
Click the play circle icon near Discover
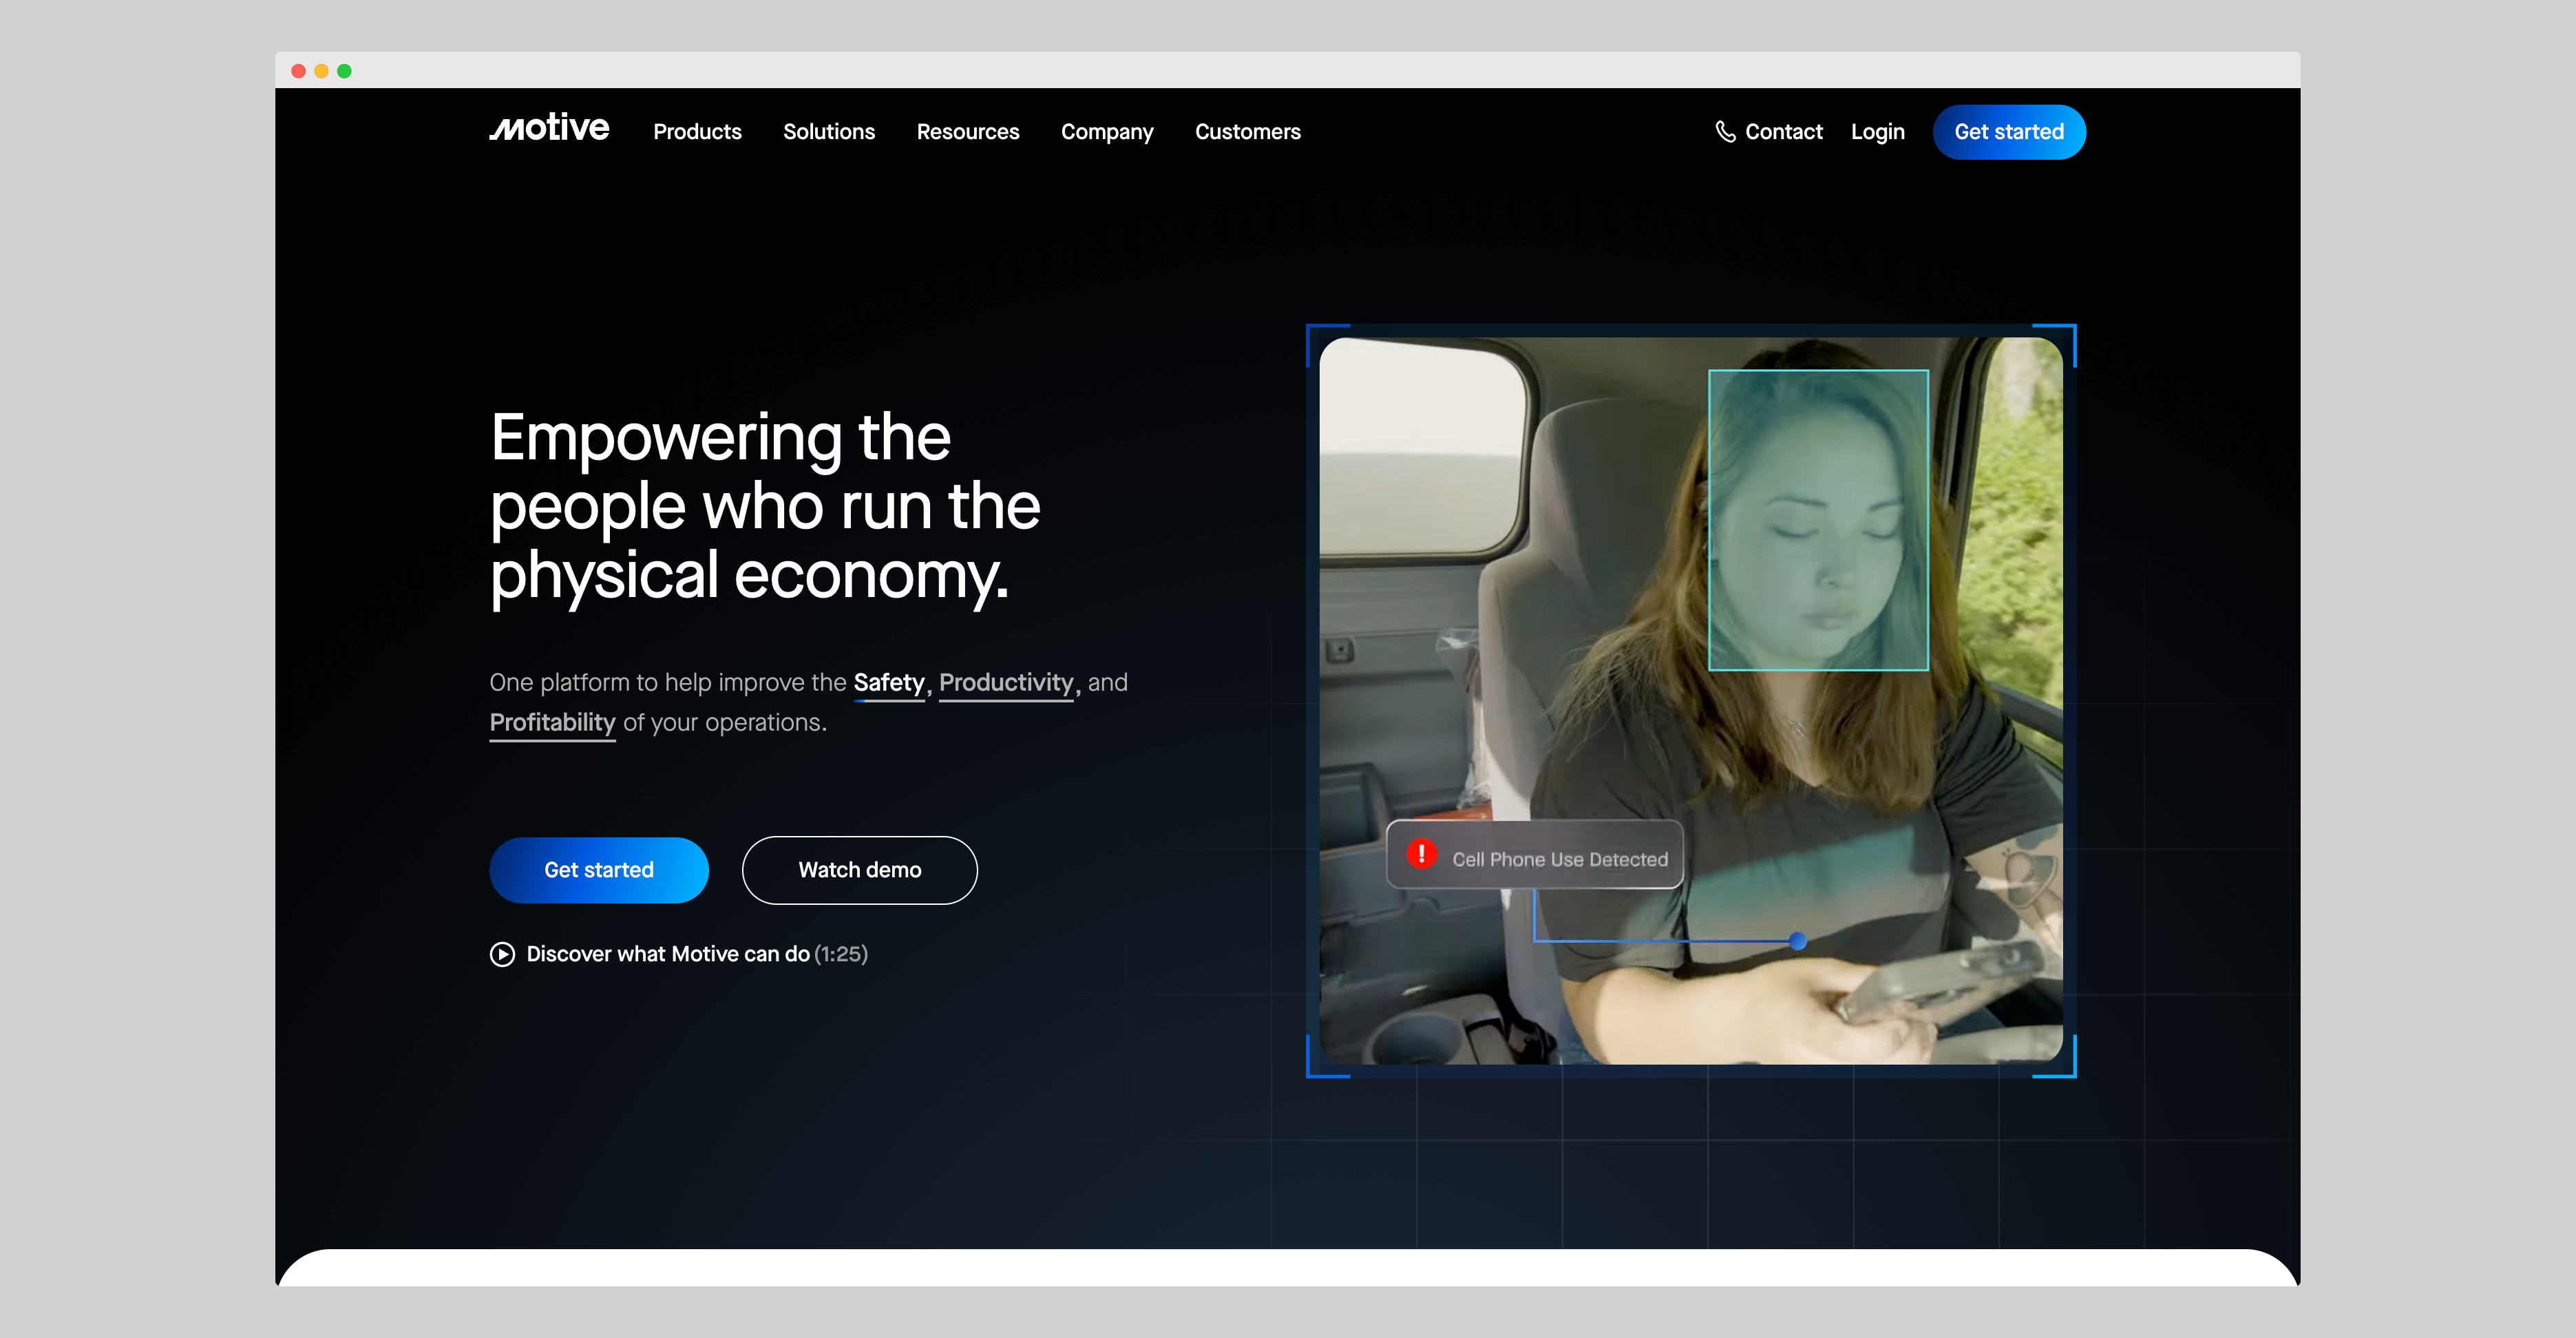[502, 954]
